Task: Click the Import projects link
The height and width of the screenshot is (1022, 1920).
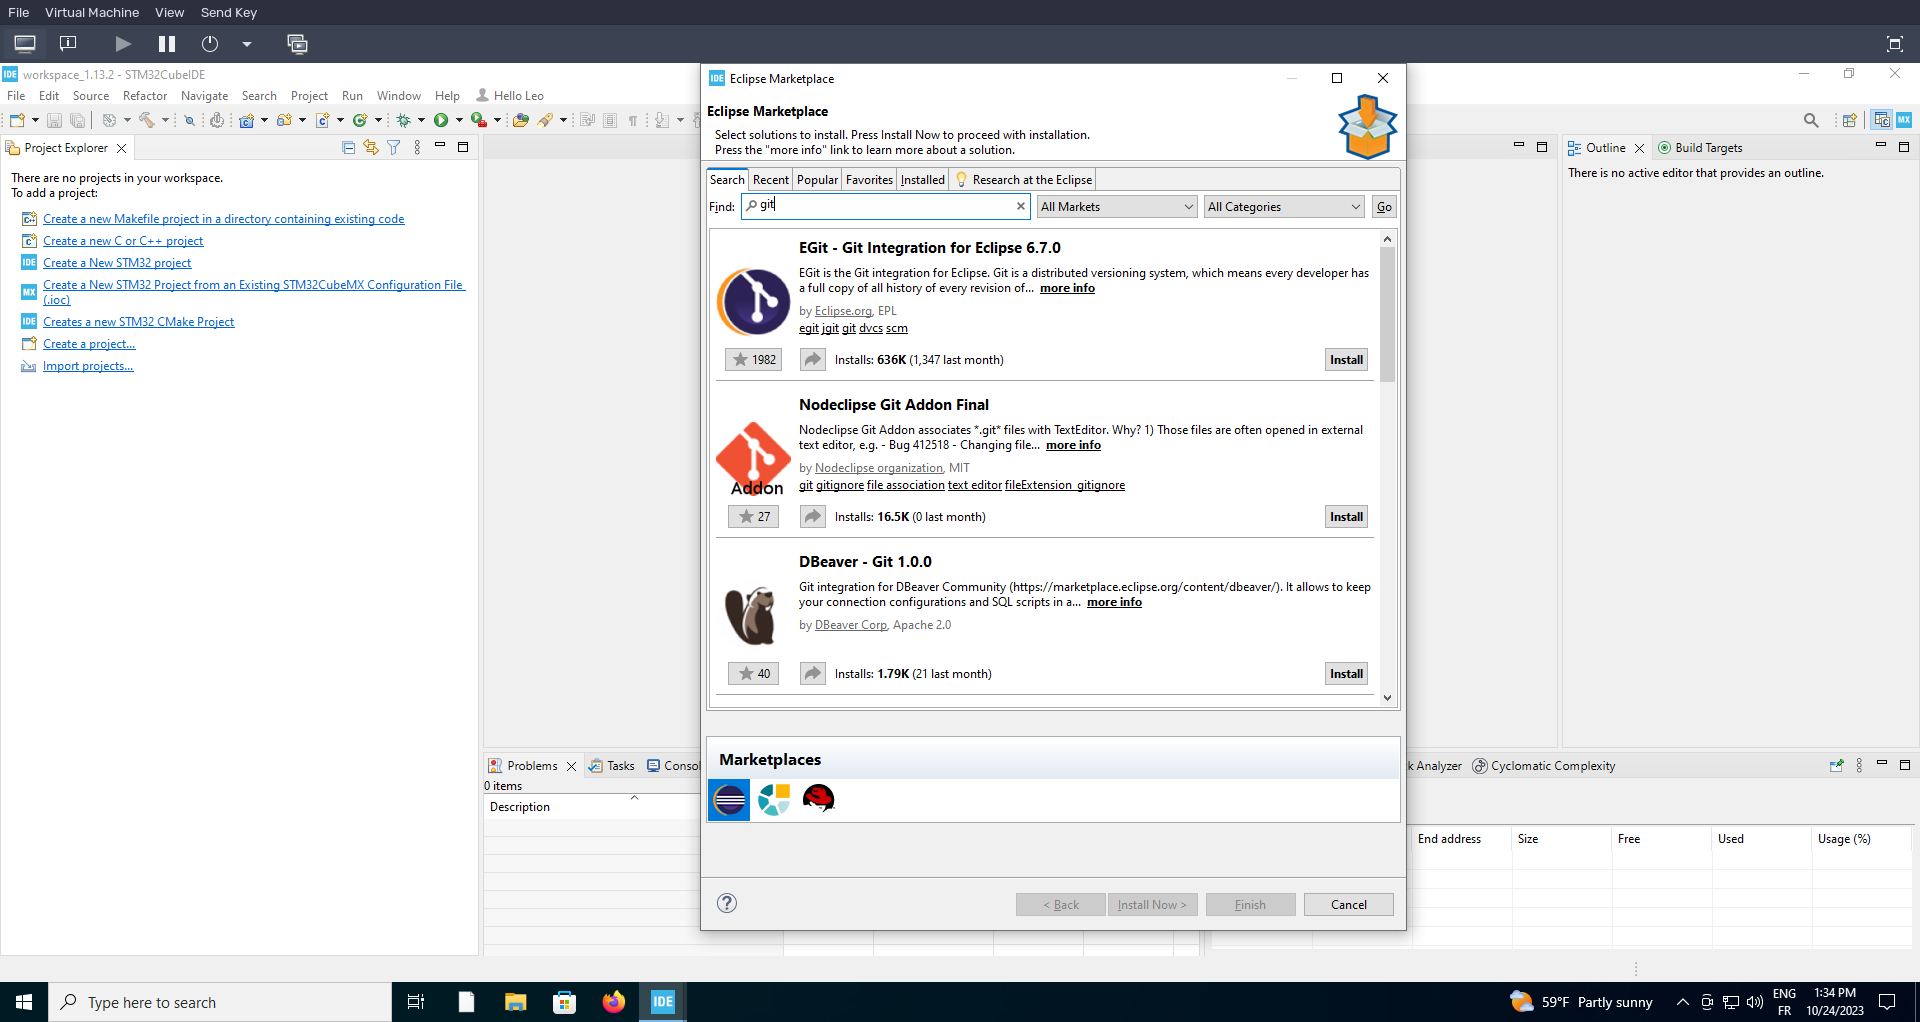Action: [88, 366]
